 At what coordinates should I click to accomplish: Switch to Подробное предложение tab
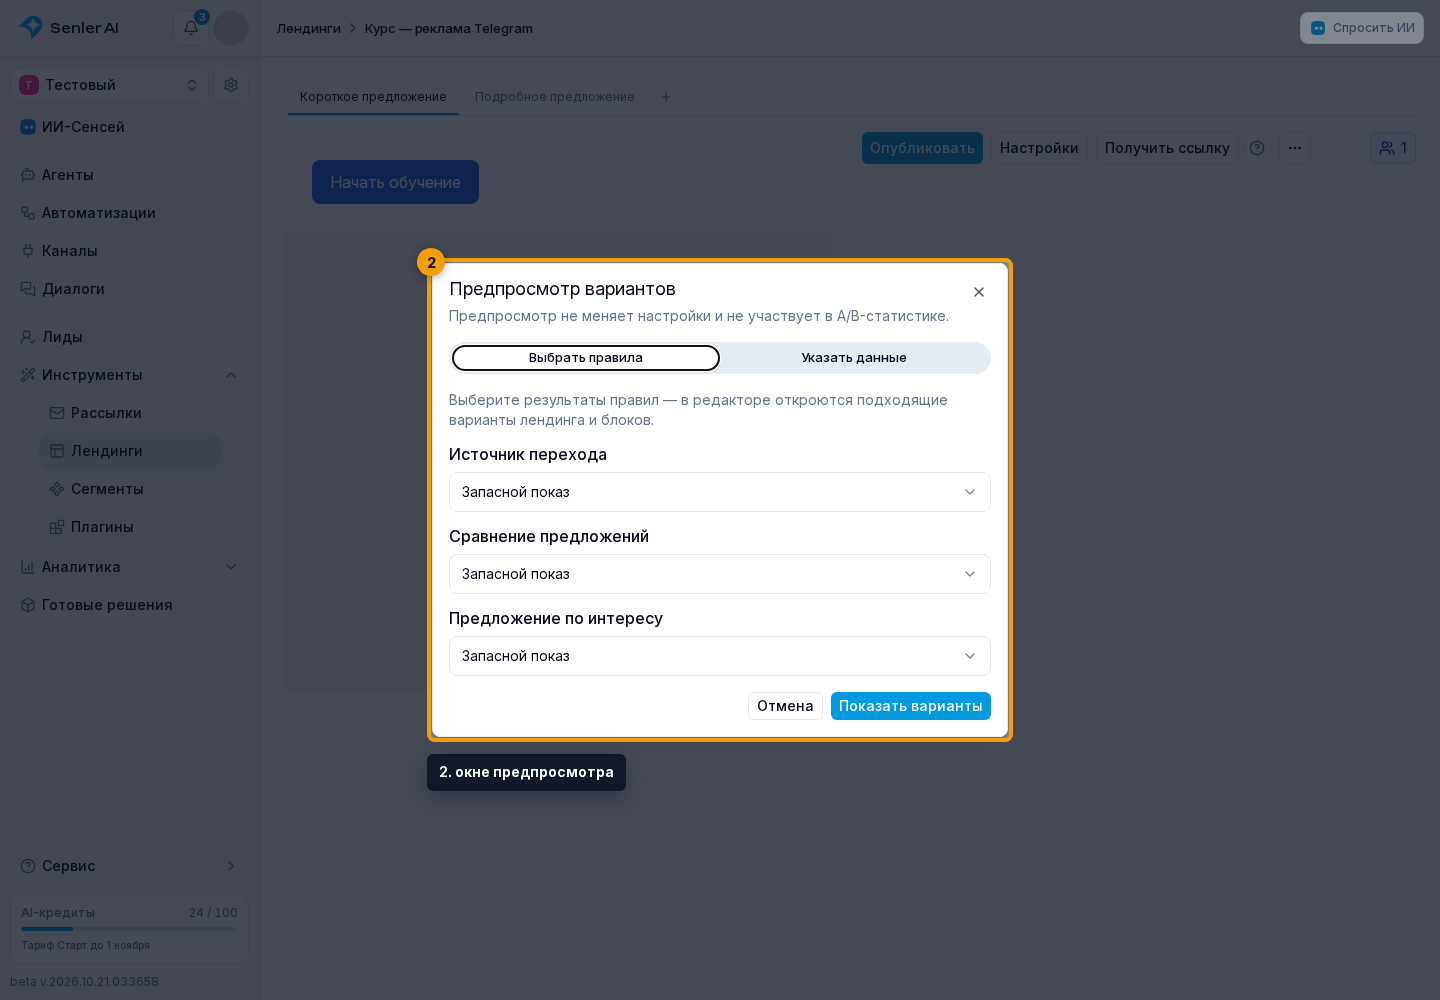(555, 97)
